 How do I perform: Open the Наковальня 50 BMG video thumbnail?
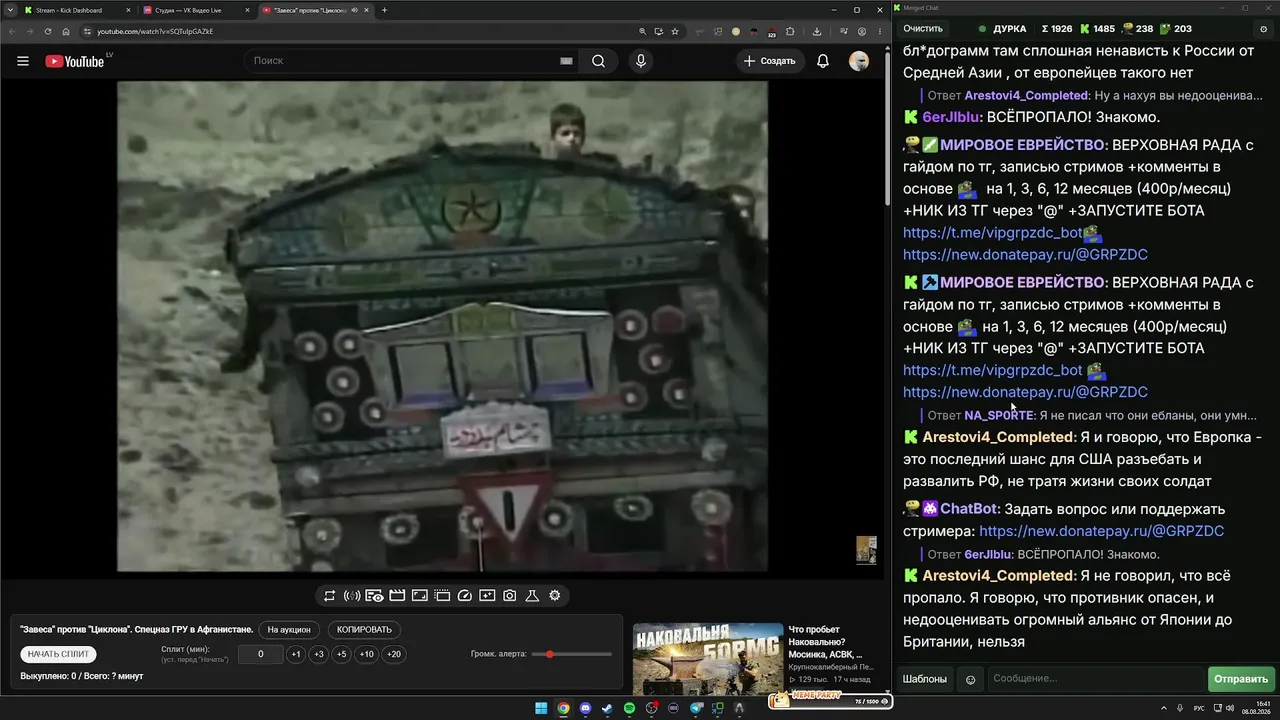[708, 658]
